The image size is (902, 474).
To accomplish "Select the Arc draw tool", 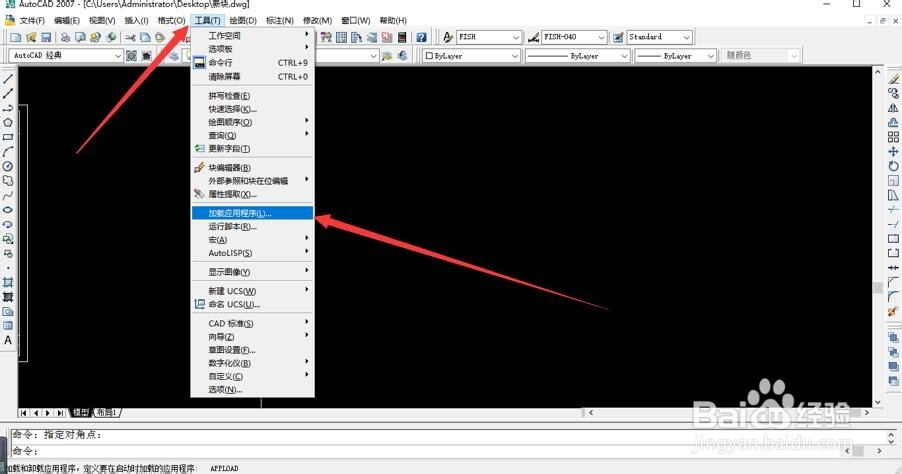I will pyautogui.click(x=8, y=151).
